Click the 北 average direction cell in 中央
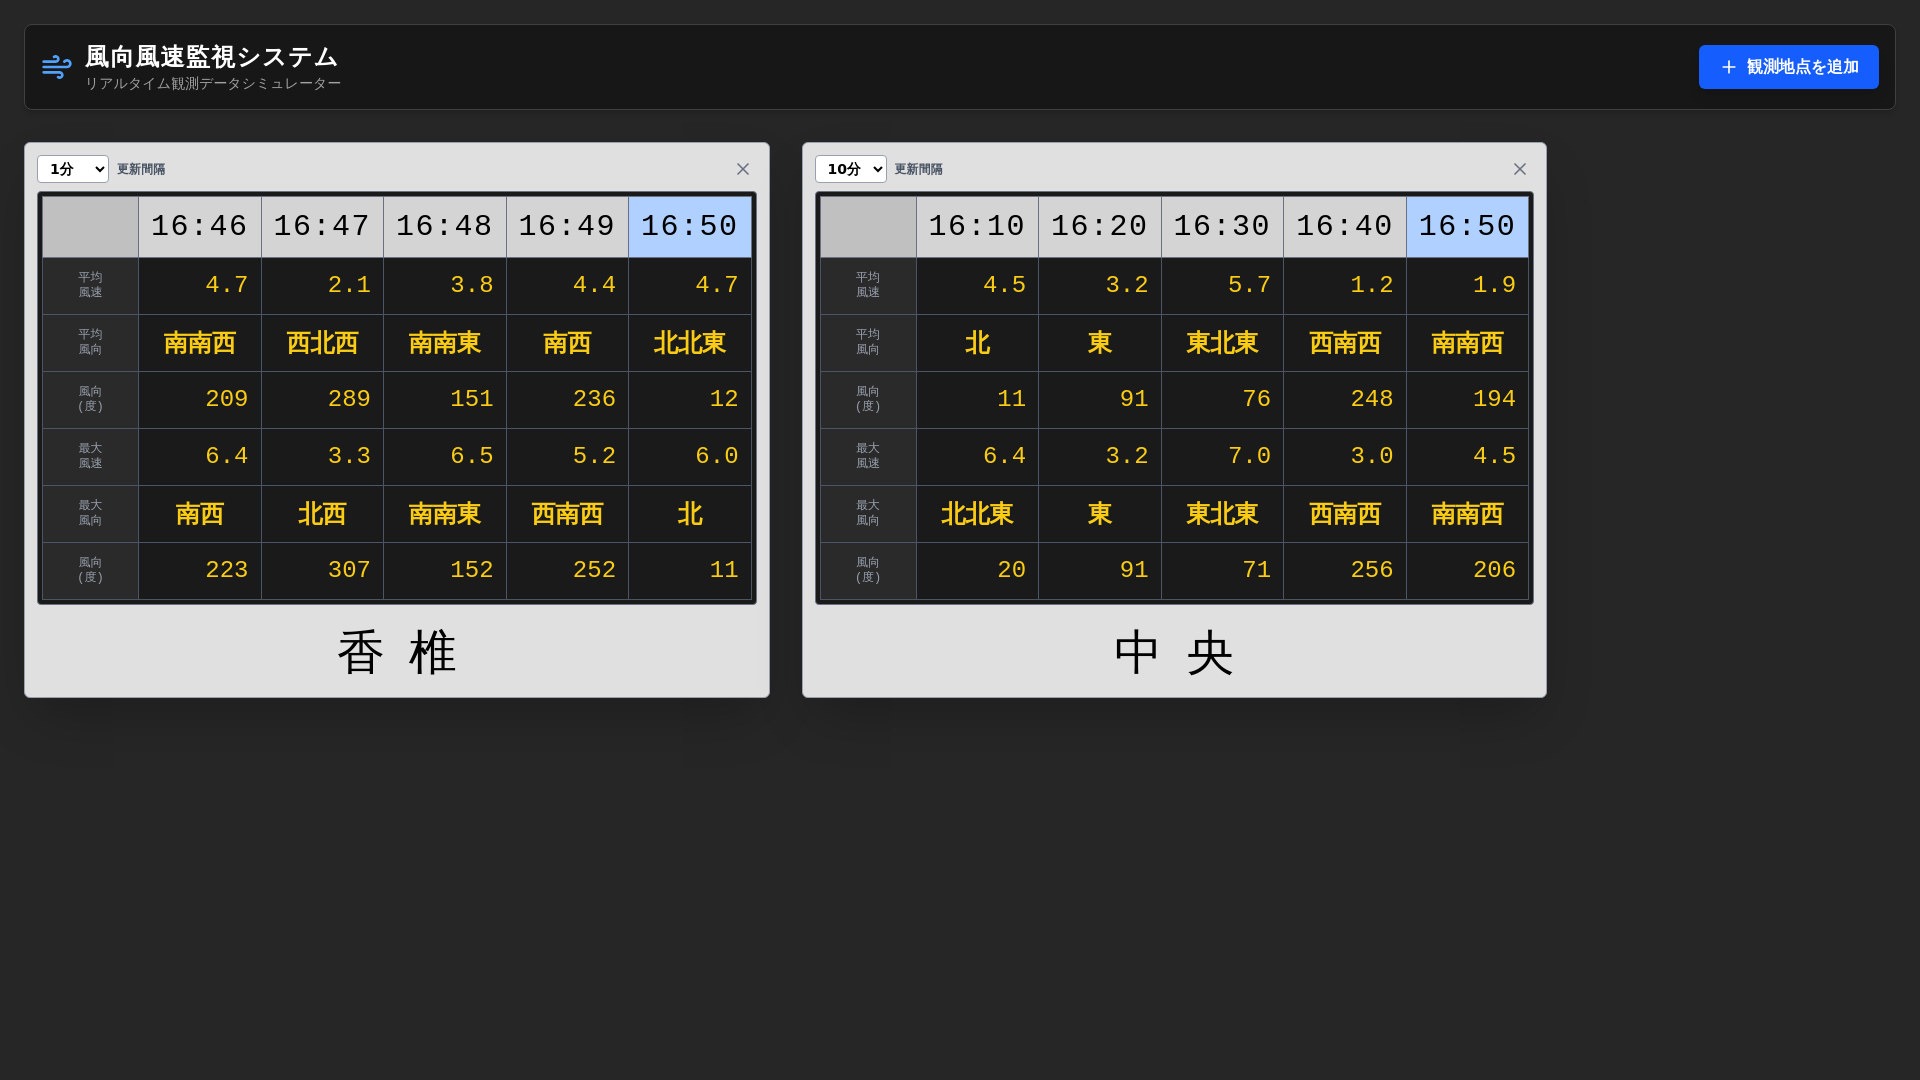The height and width of the screenshot is (1080, 1920). tap(977, 343)
